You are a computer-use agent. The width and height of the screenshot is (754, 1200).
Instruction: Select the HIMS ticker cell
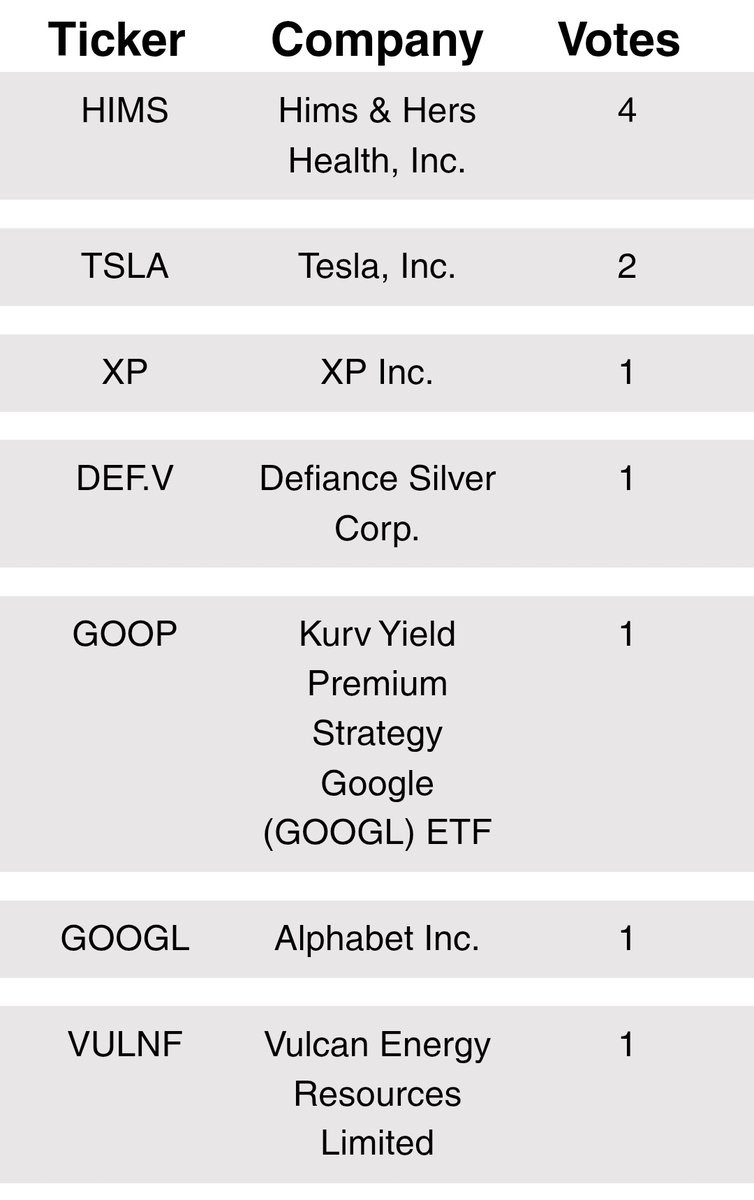click(x=125, y=111)
